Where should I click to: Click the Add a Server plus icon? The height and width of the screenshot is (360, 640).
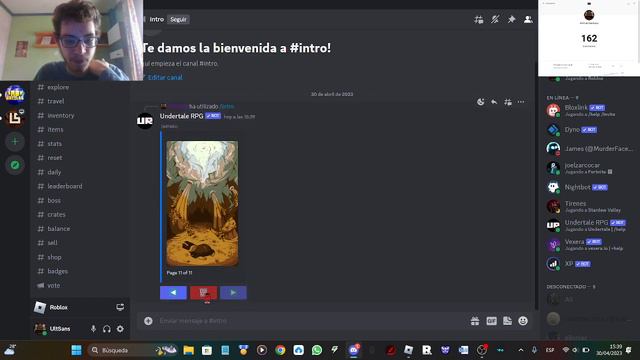15,142
